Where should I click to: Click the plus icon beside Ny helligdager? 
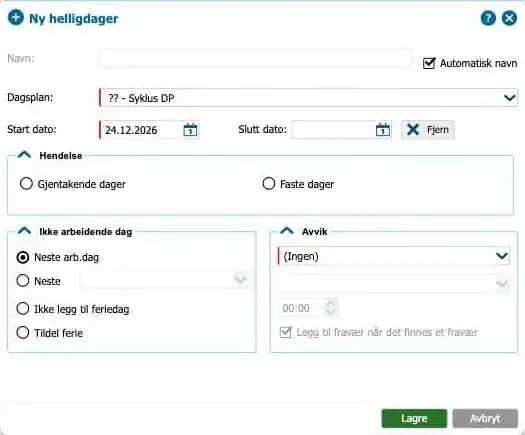[16, 17]
